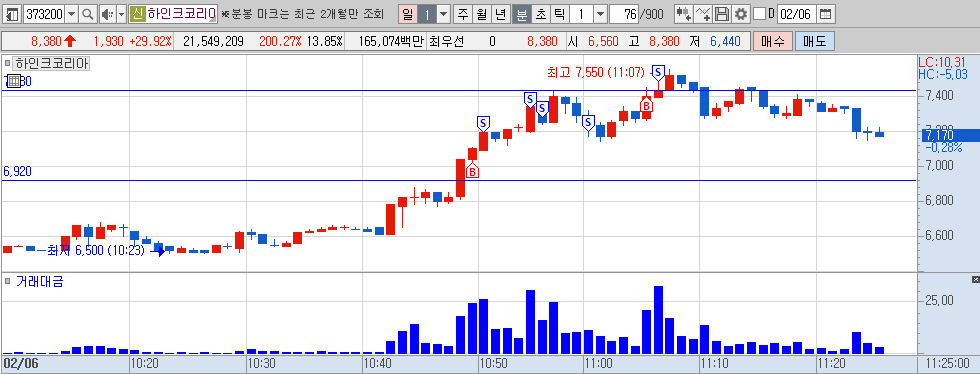Click the LC:10.31 indicator text
980x374 pixels.
click(x=942, y=63)
